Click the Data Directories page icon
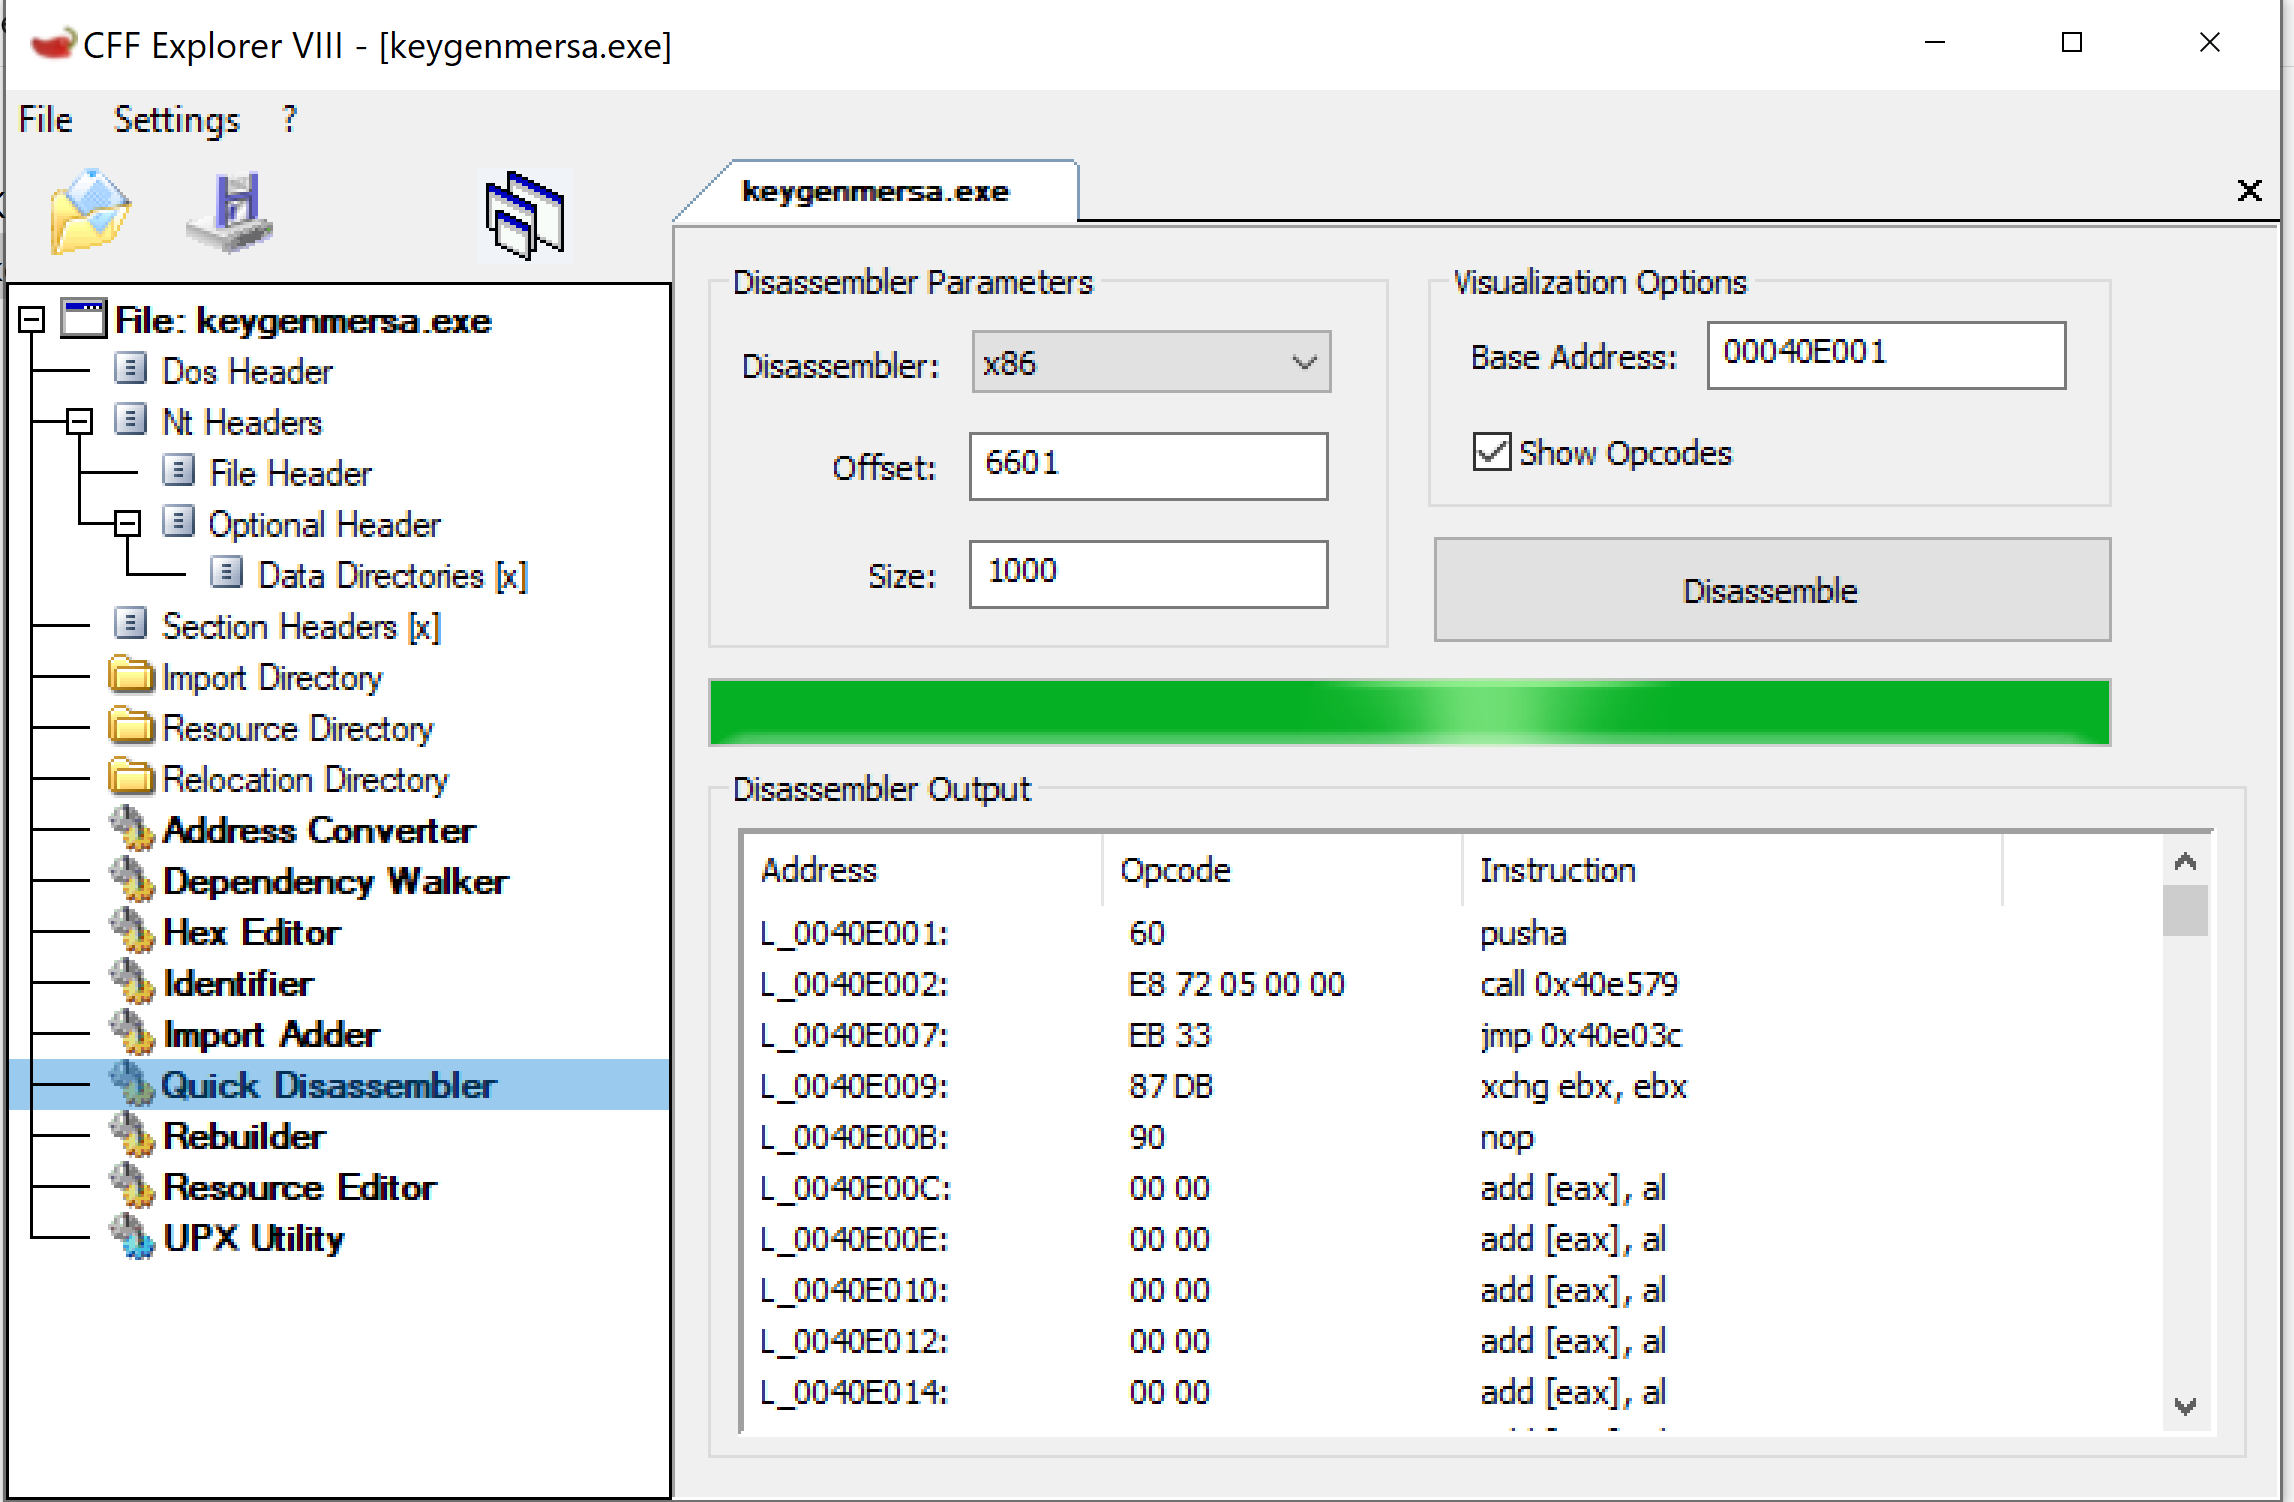Image resolution: width=2294 pixels, height=1502 pixels. [226, 573]
